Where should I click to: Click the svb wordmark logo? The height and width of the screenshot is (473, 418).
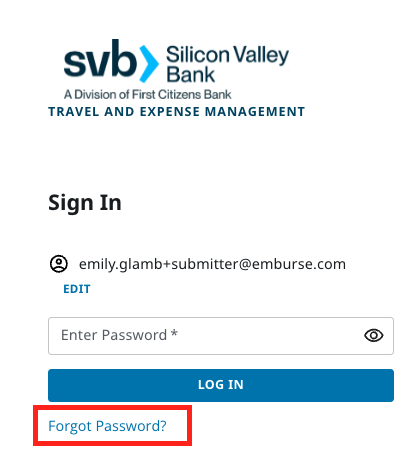(x=100, y=59)
